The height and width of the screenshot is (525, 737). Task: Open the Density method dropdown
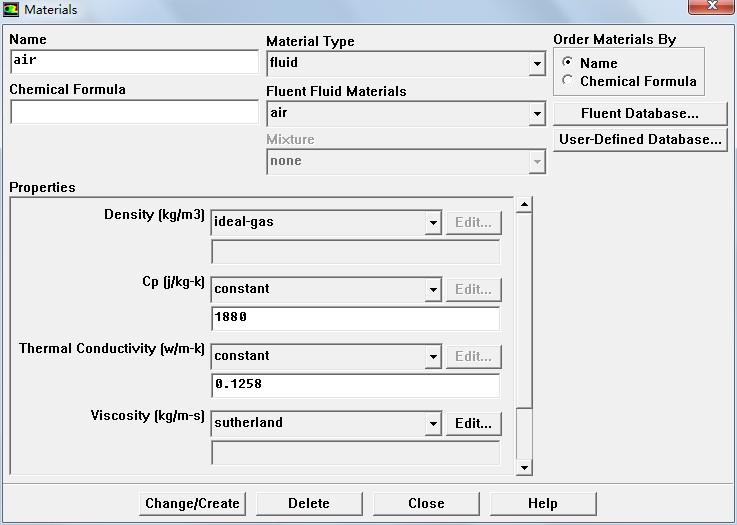coord(433,223)
